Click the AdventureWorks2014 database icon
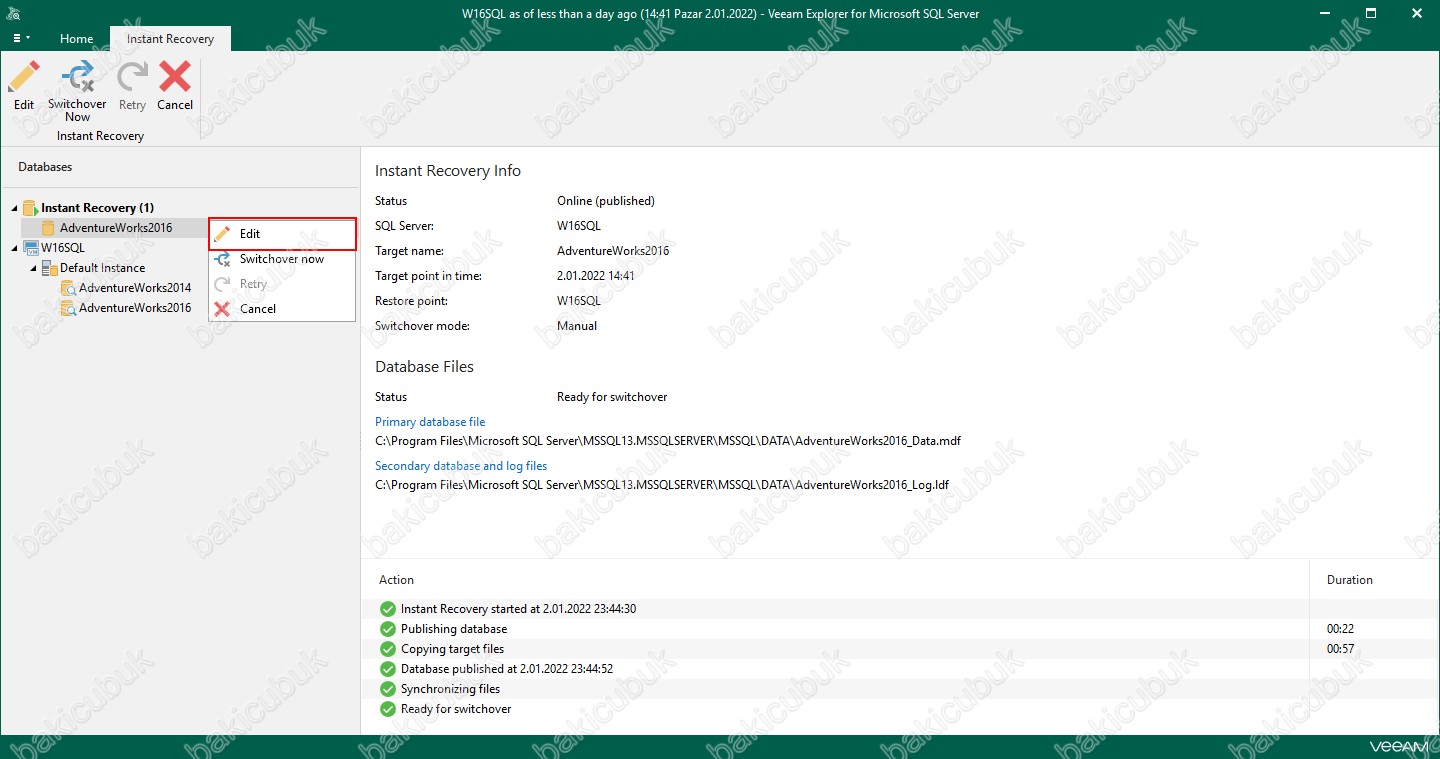This screenshot has height=759, width=1440. [68, 288]
